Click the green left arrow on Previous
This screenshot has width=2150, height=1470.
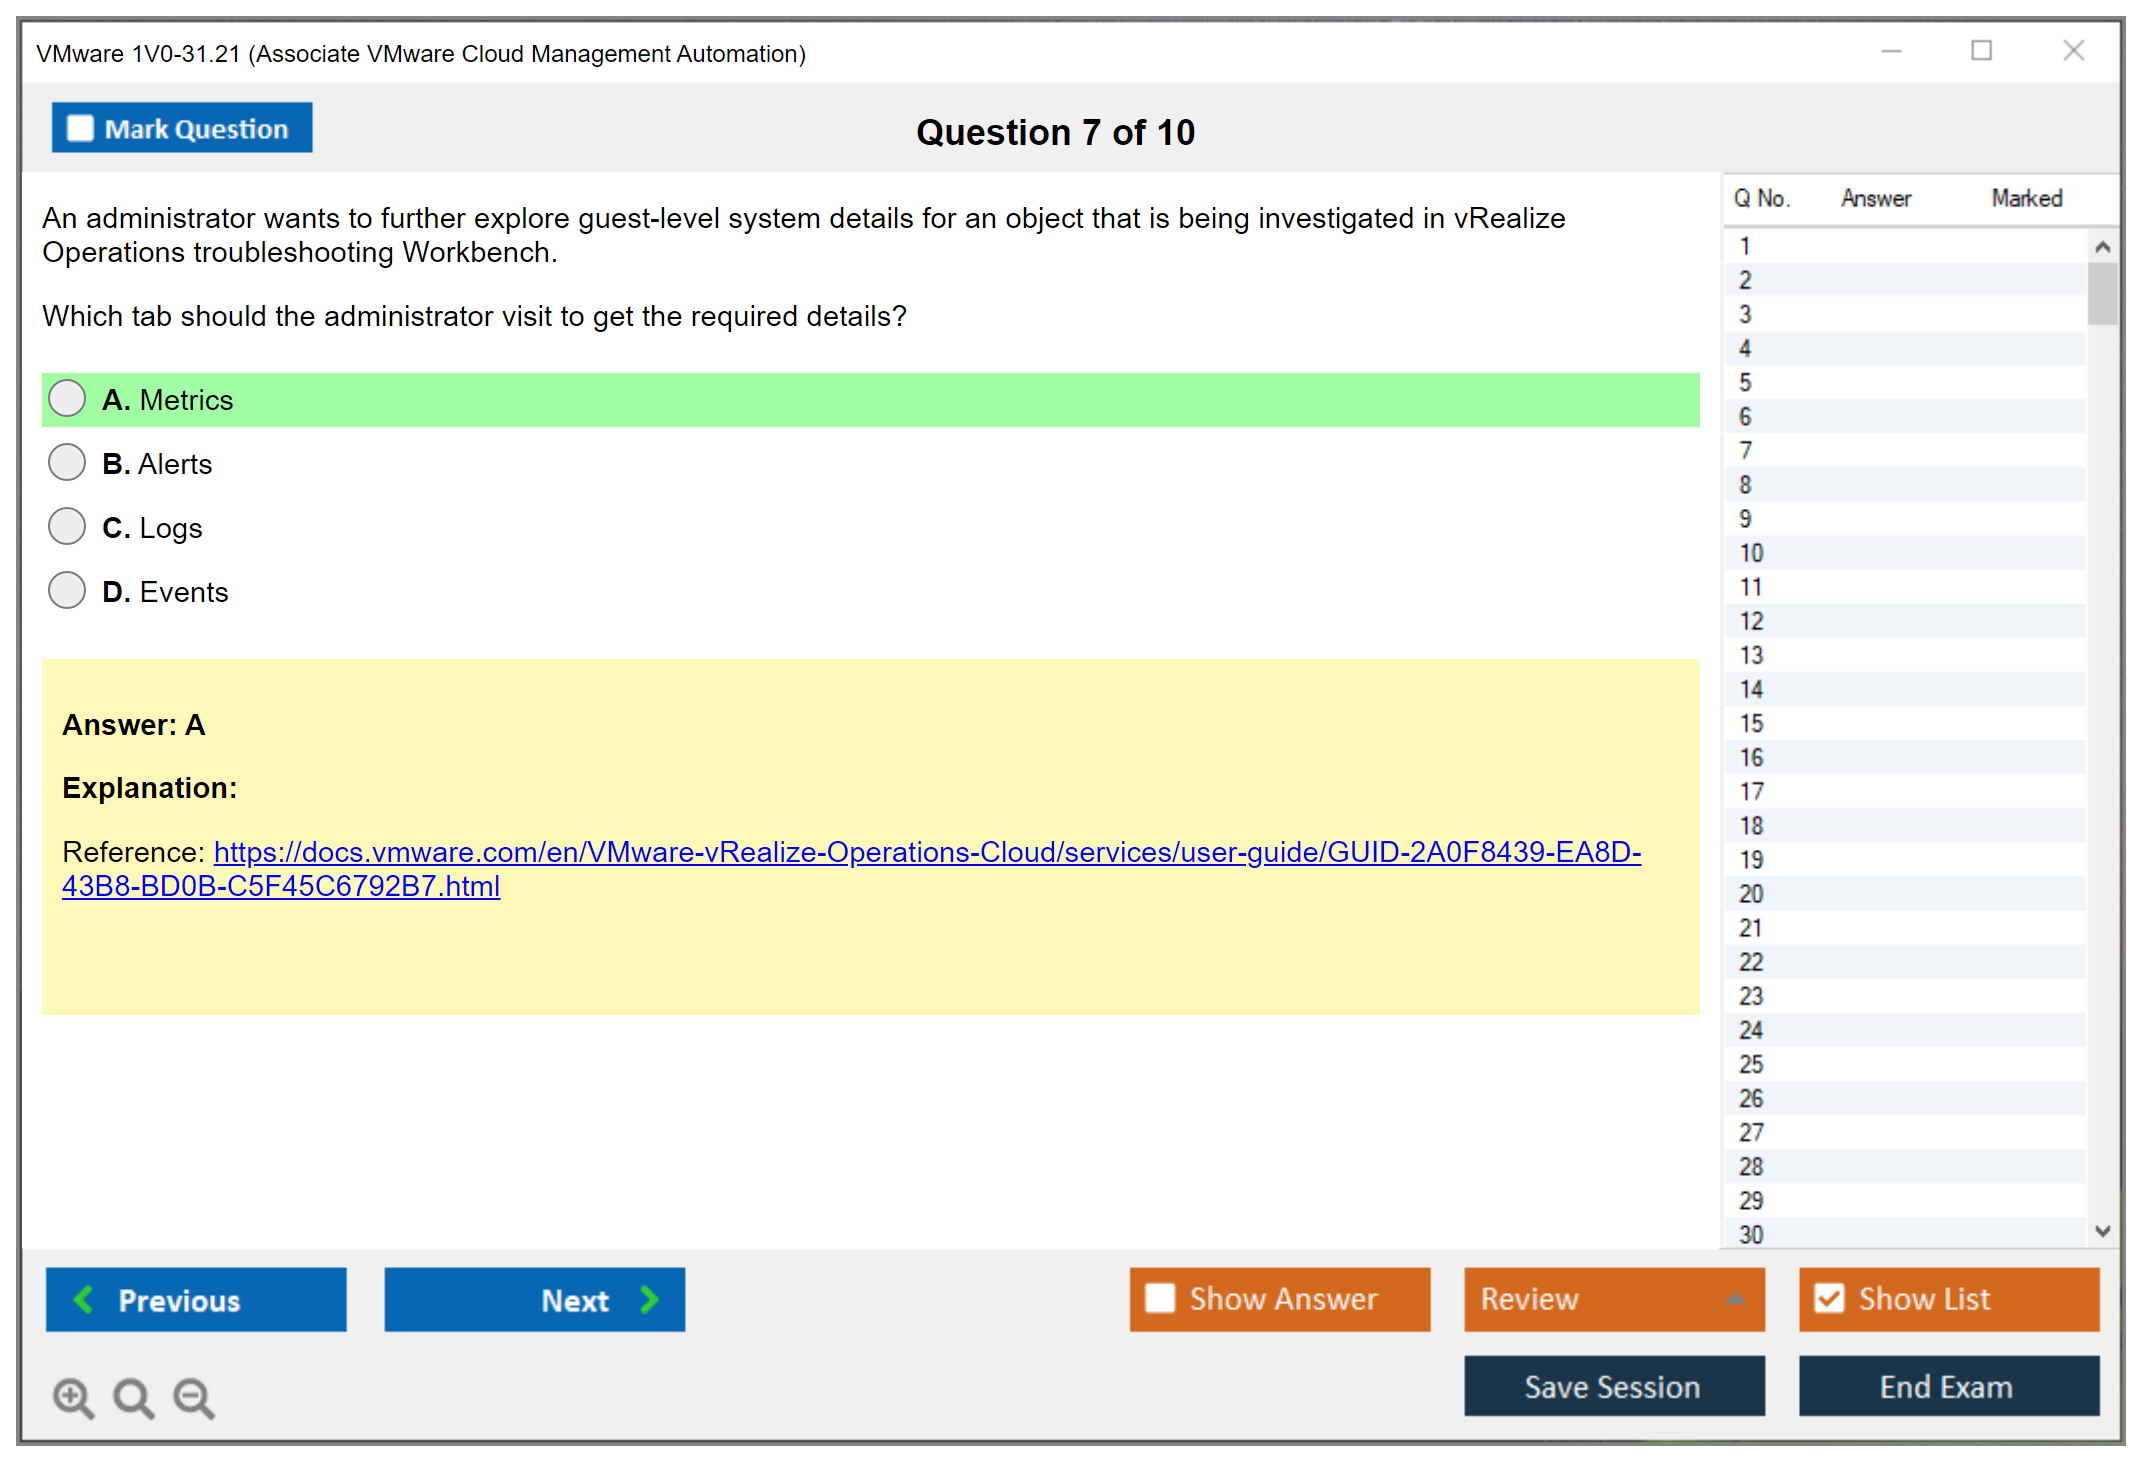[x=85, y=1299]
